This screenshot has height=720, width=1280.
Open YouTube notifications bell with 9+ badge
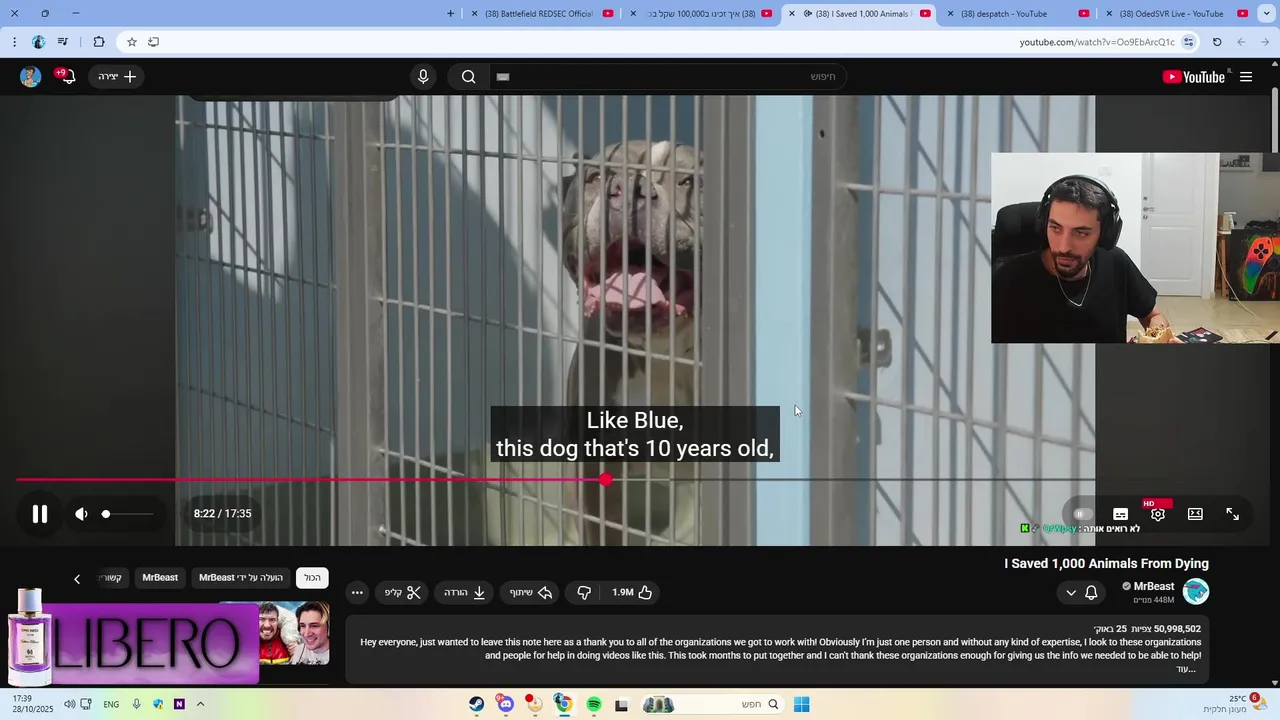[x=68, y=77]
